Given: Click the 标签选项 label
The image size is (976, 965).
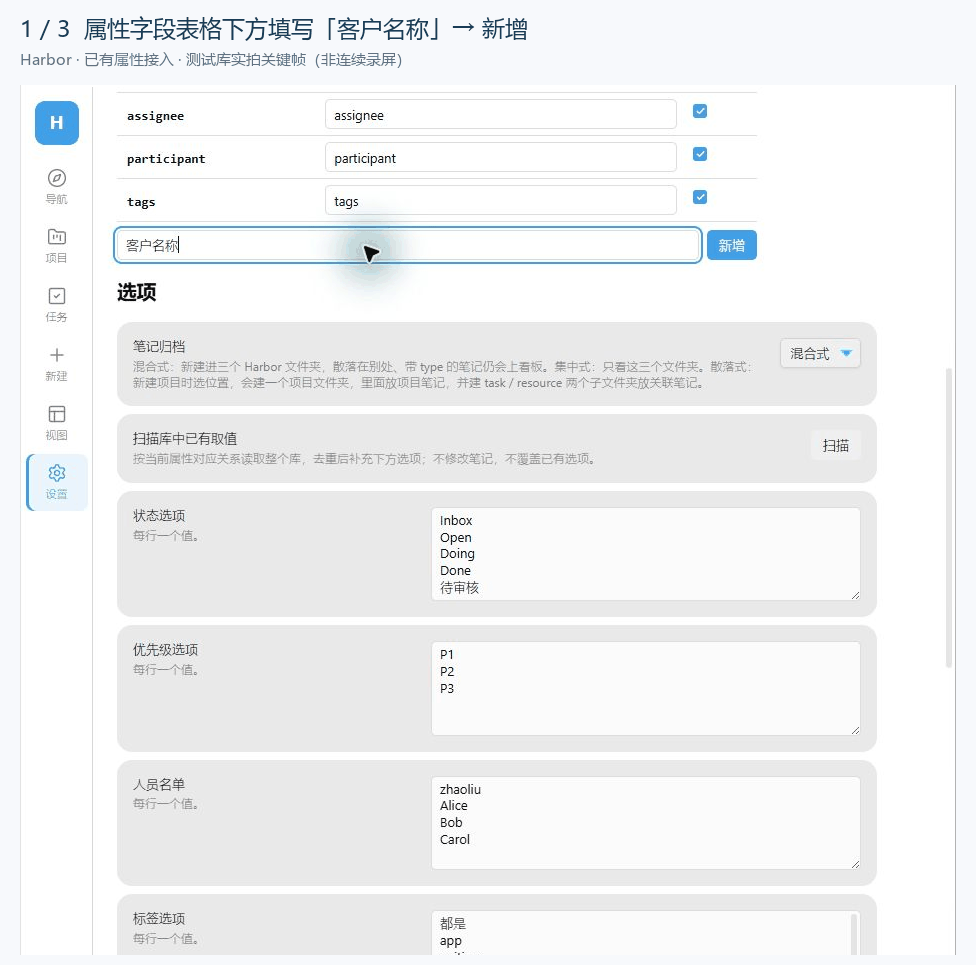Looking at the screenshot, I should [x=159, y=918].
